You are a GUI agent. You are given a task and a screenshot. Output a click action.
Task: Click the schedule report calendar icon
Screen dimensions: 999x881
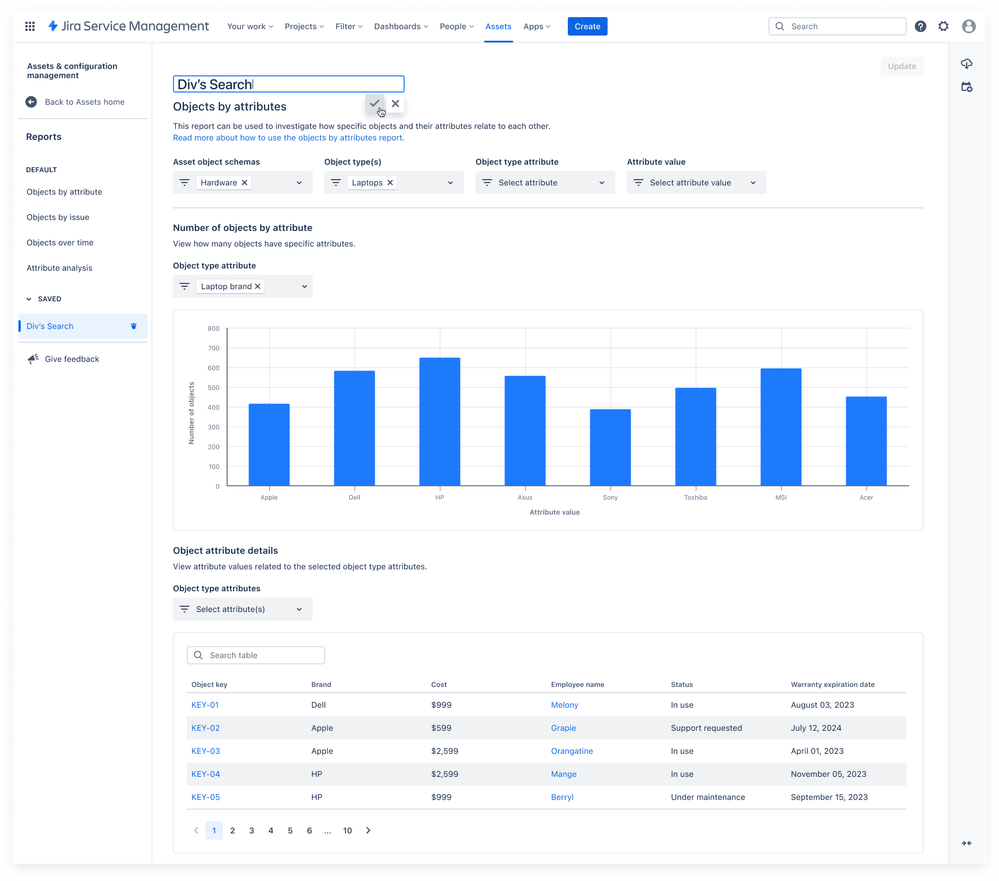pyautogui.click(x=967, y=87)
